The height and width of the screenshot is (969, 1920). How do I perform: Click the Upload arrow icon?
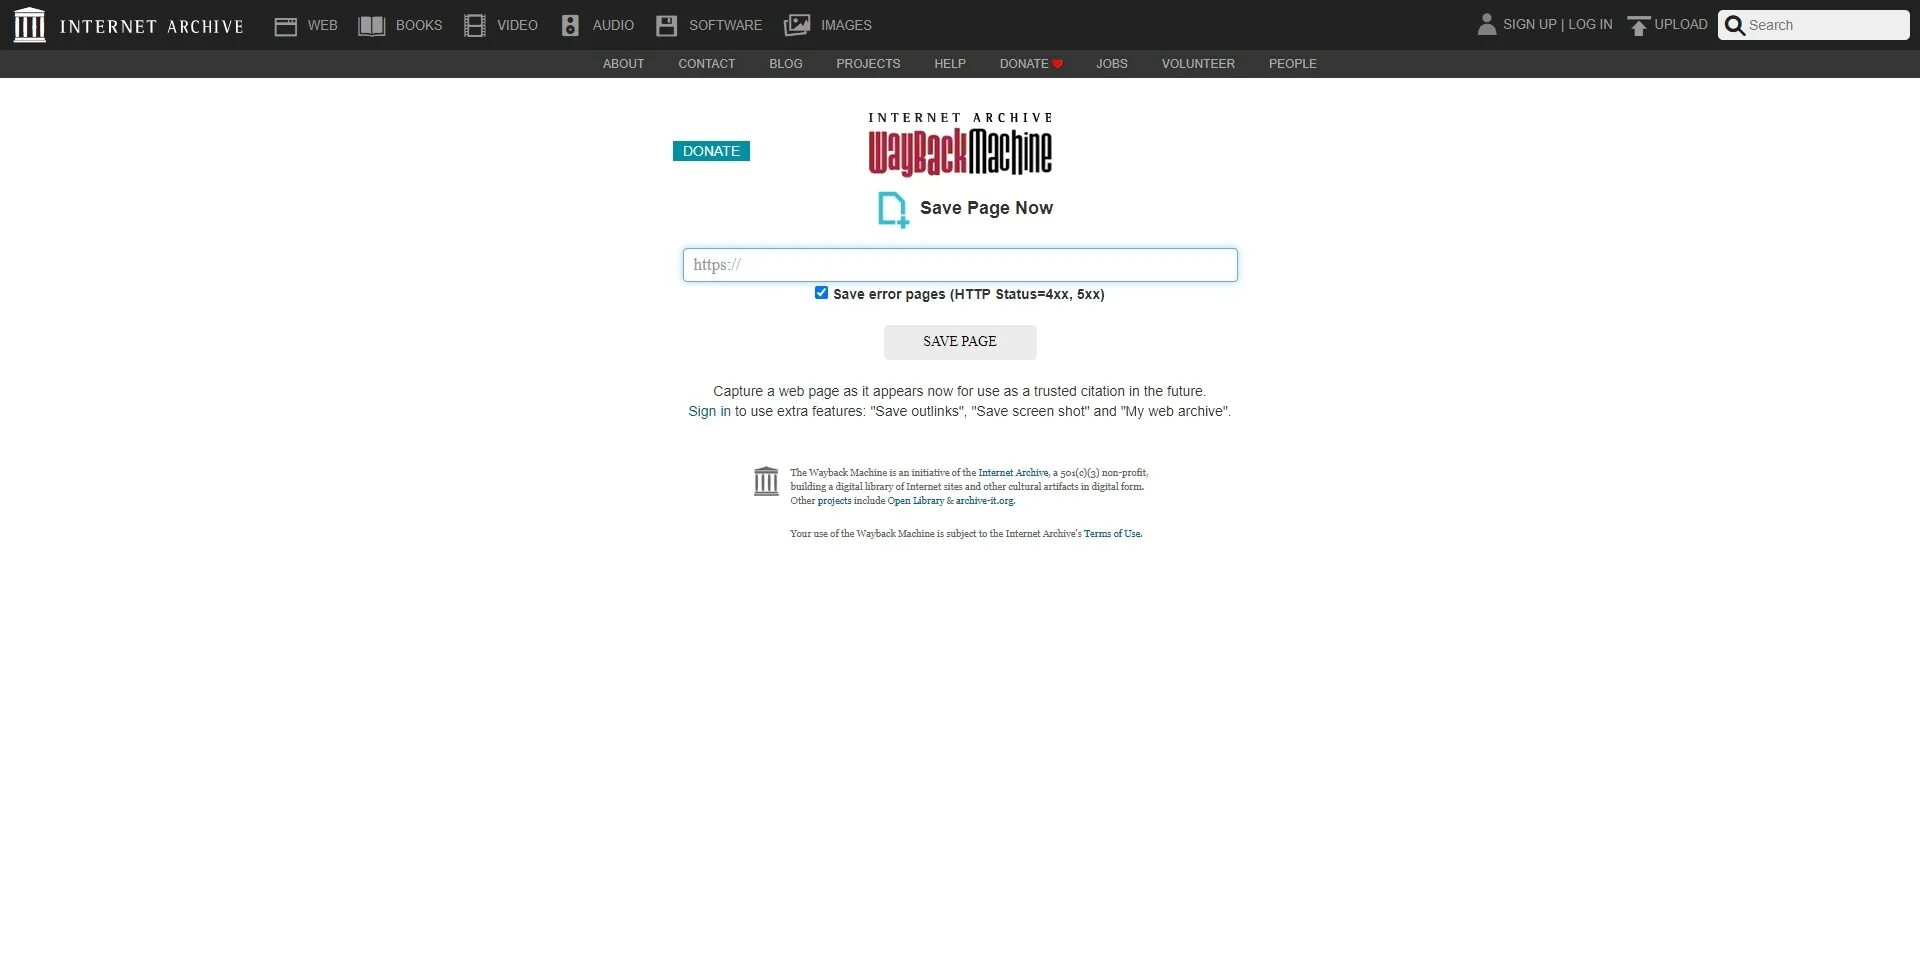coord(1638,26)
